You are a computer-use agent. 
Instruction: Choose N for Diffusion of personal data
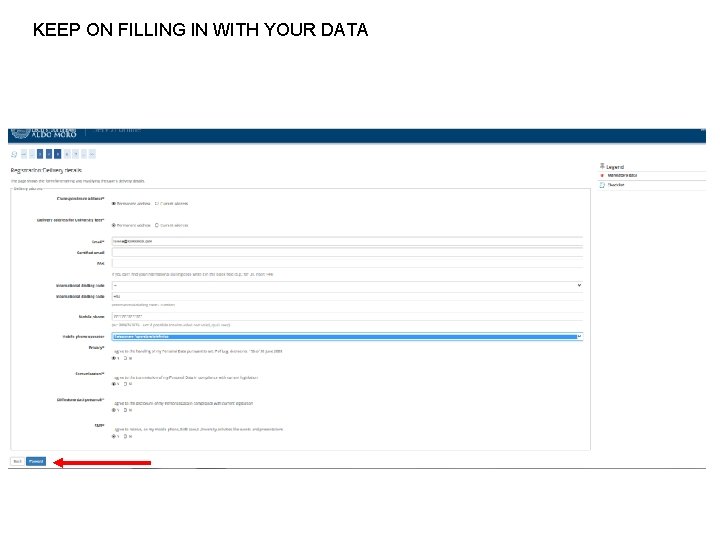pyautogui.click(x=125, y=410)
